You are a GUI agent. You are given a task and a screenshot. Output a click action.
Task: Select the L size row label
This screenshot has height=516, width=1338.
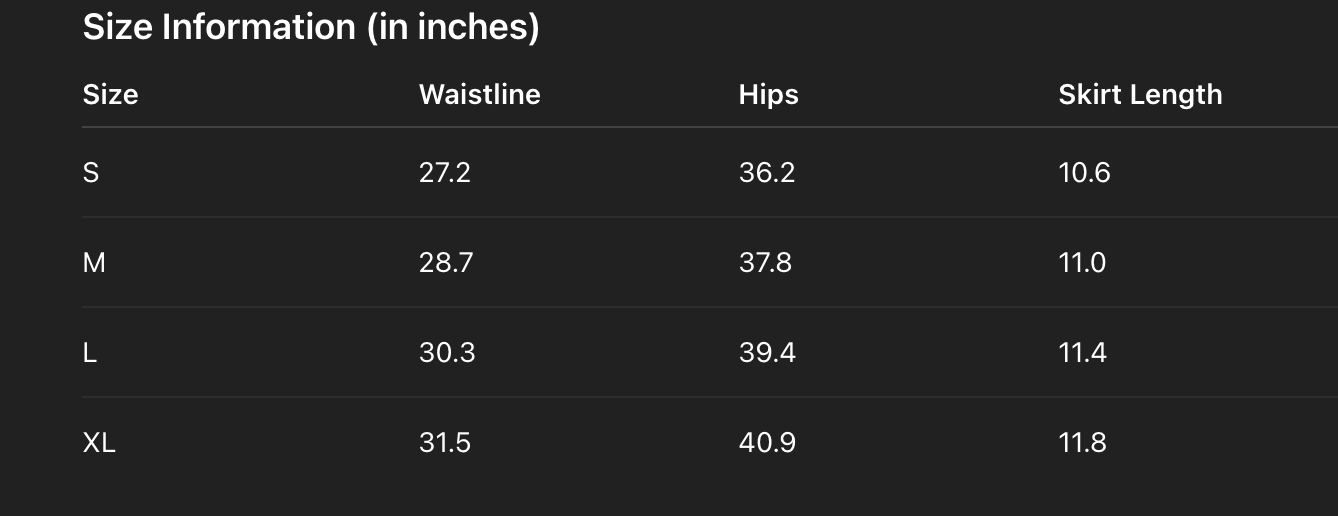[x=90, y=353]
